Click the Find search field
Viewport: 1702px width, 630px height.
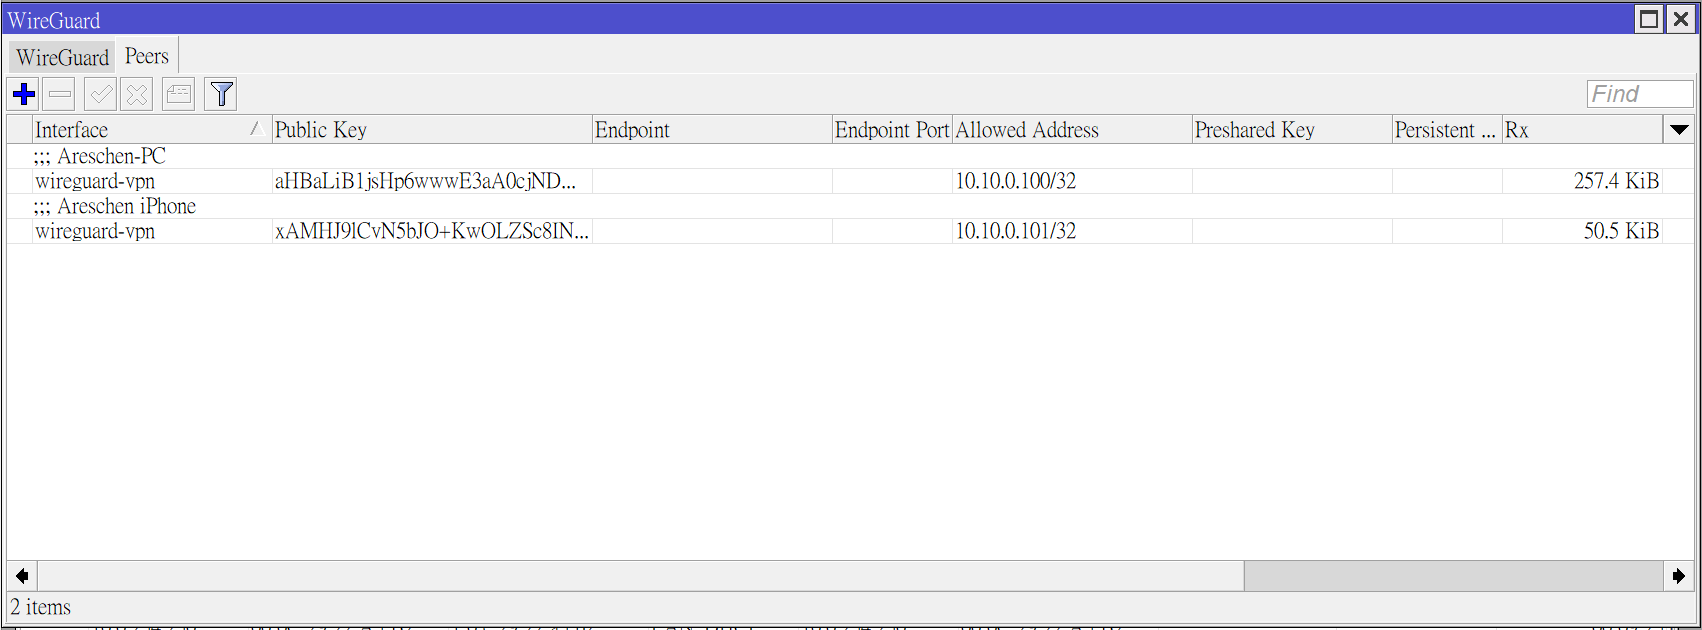tap(1639, 94)
